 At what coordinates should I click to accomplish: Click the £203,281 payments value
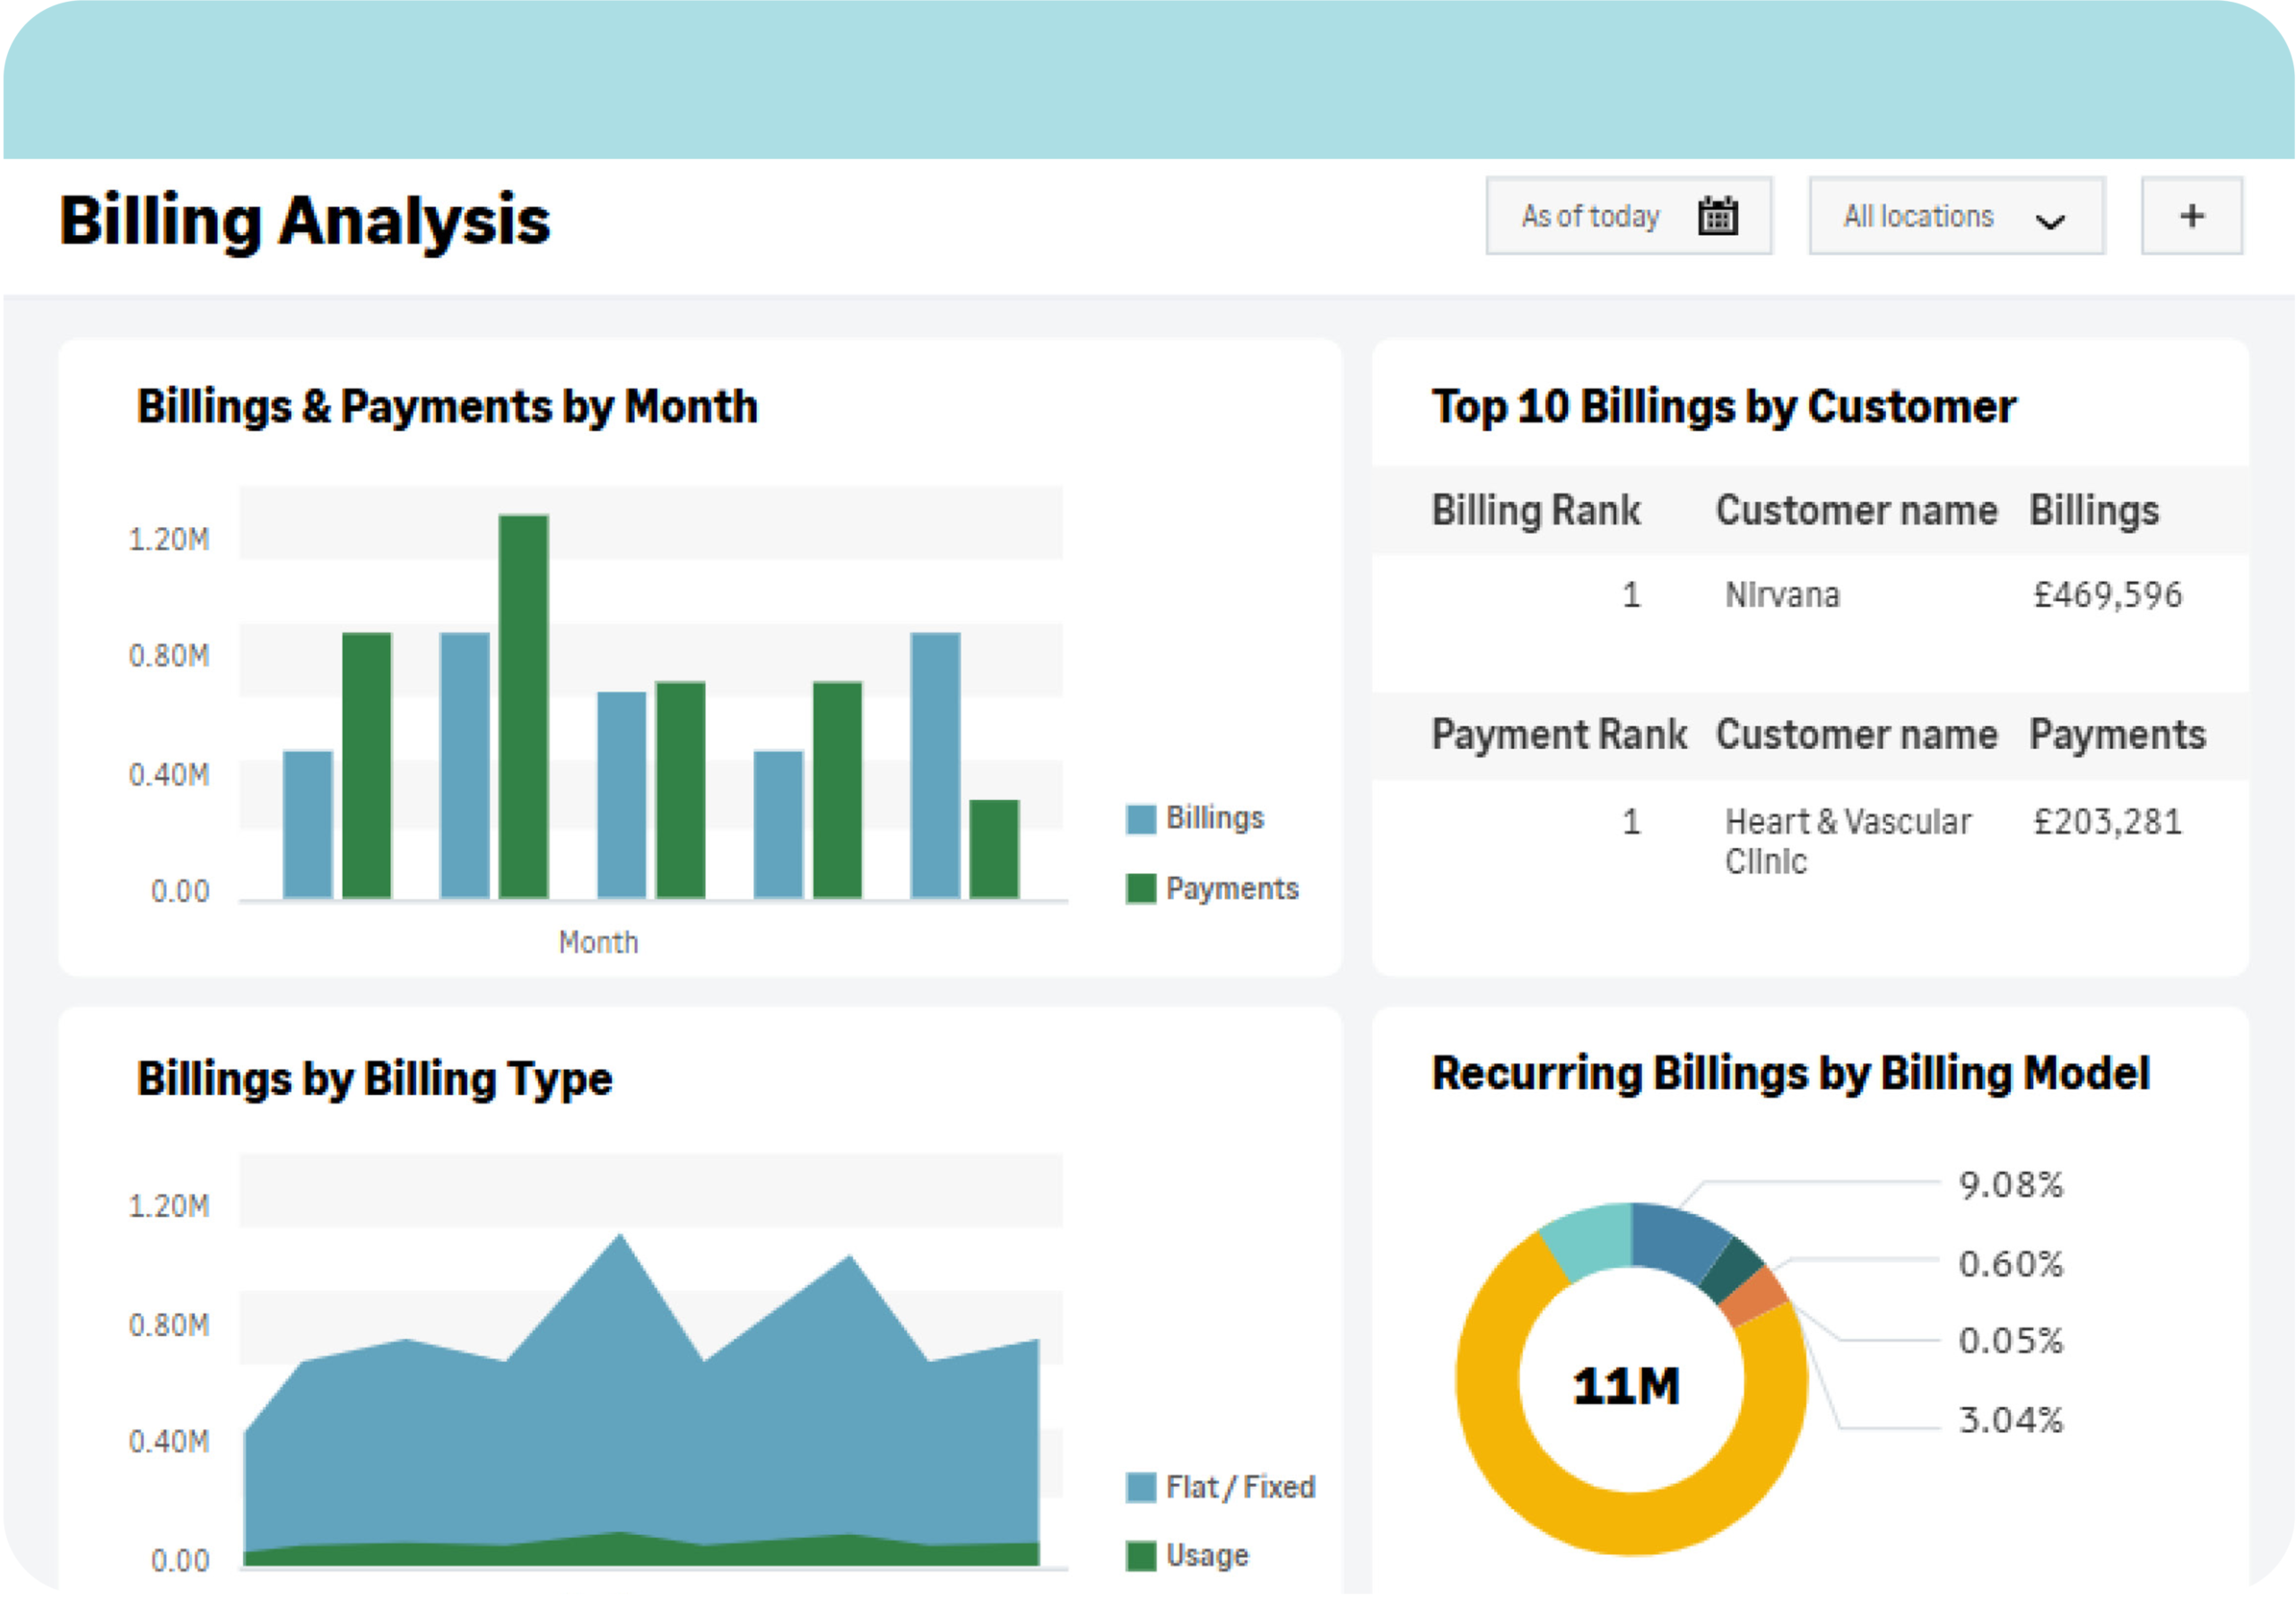pos(2107,822)
